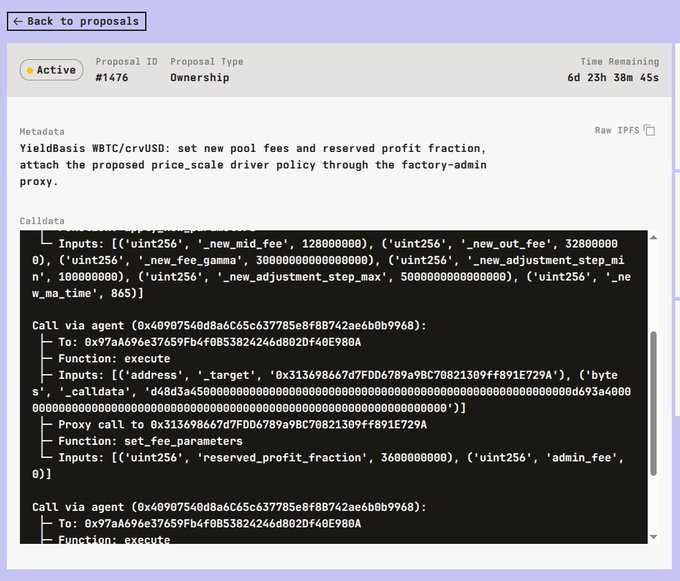The height and width of the screenshot is (581, 680).
Task: Click the time remaining 6d 23h 38m 45s
Action: (x=613, y=78)
